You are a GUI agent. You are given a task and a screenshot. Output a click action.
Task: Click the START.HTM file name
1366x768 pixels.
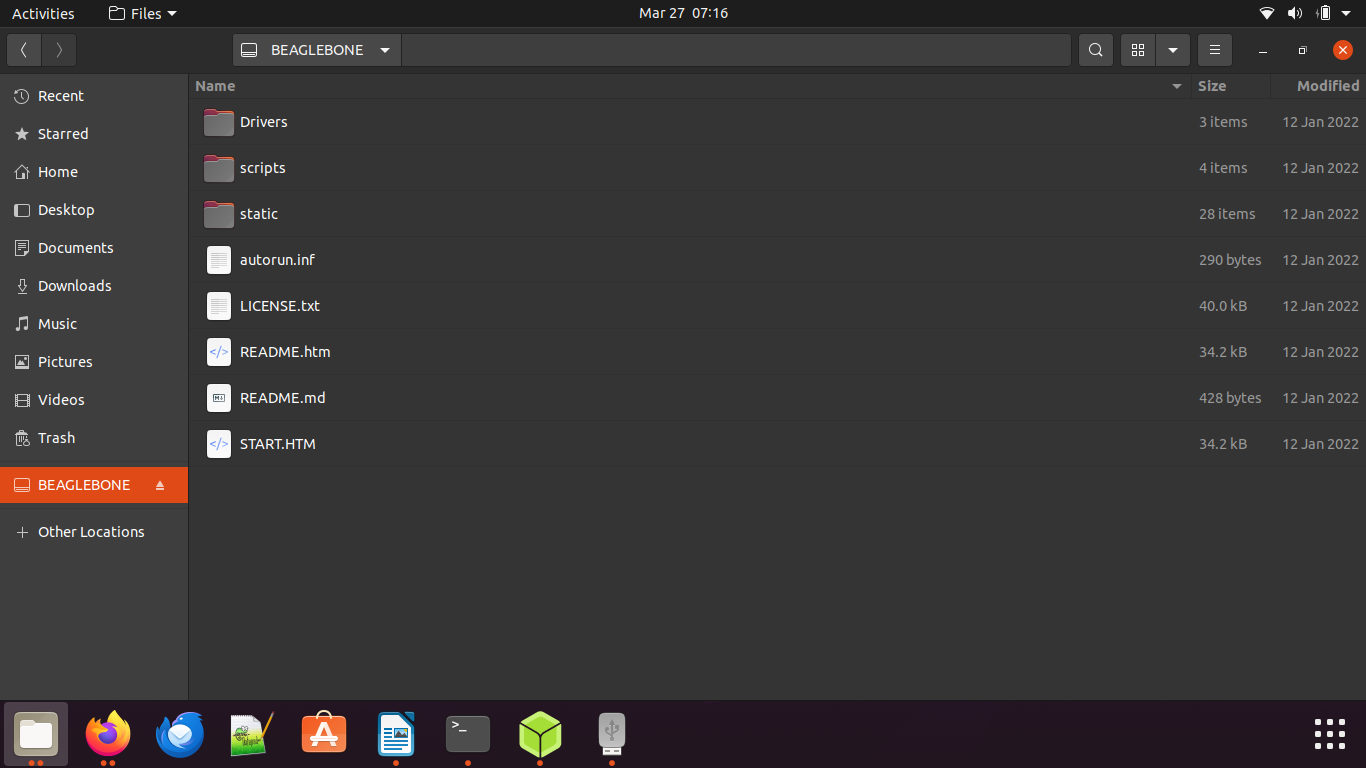(x=278, y=444)
